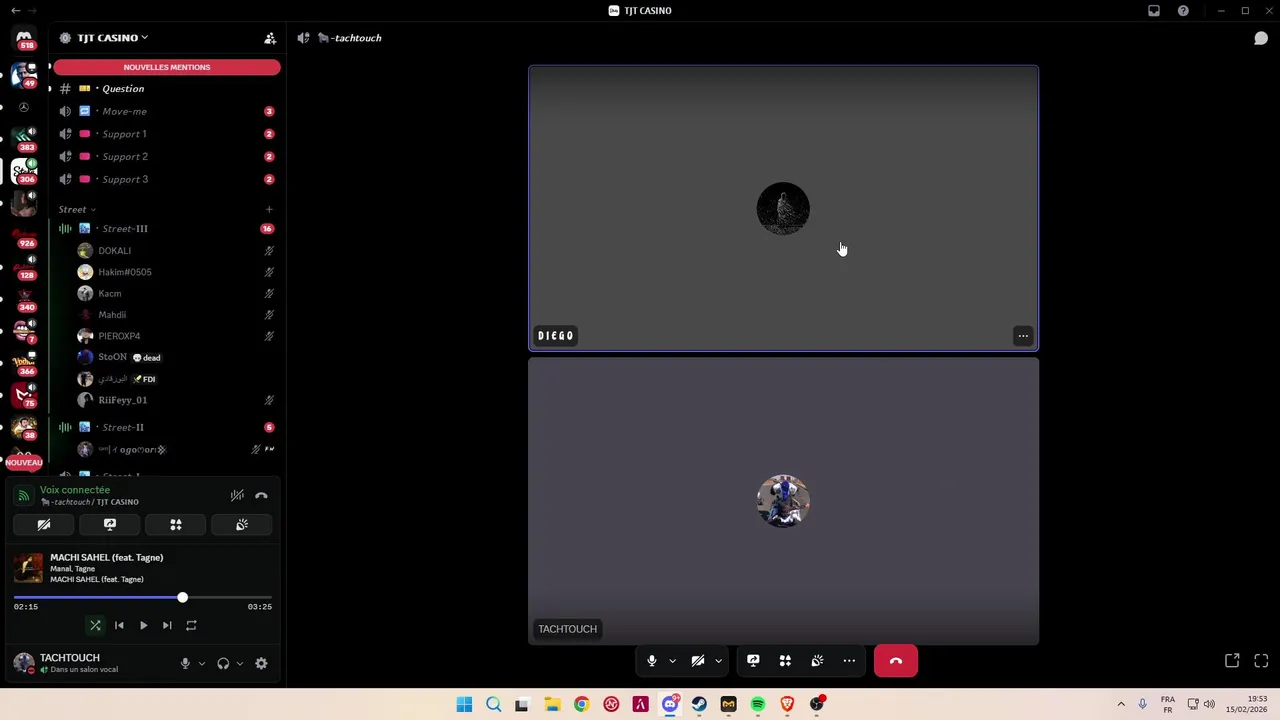The height and width of the screenshot is (720, 1280).
Task: Open user settings gear icon
Action: (261, 663)
